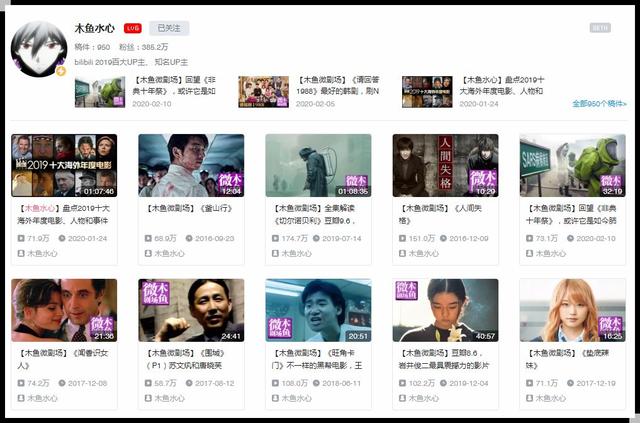Open 《闻香识女人》 video thumbnail
The image size is (640, 423).
tap(64, 310)
